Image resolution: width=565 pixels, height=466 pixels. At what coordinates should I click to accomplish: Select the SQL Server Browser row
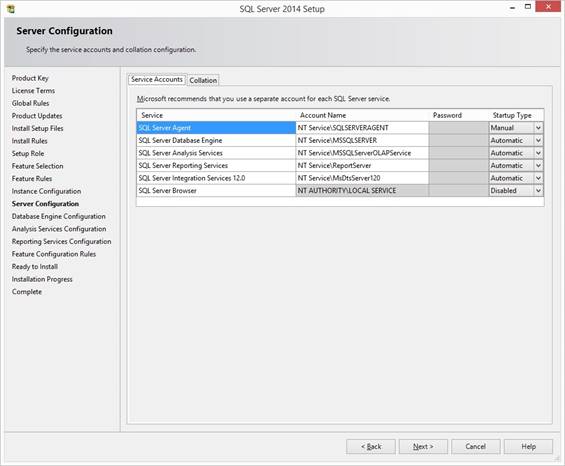tap(216, 191)
